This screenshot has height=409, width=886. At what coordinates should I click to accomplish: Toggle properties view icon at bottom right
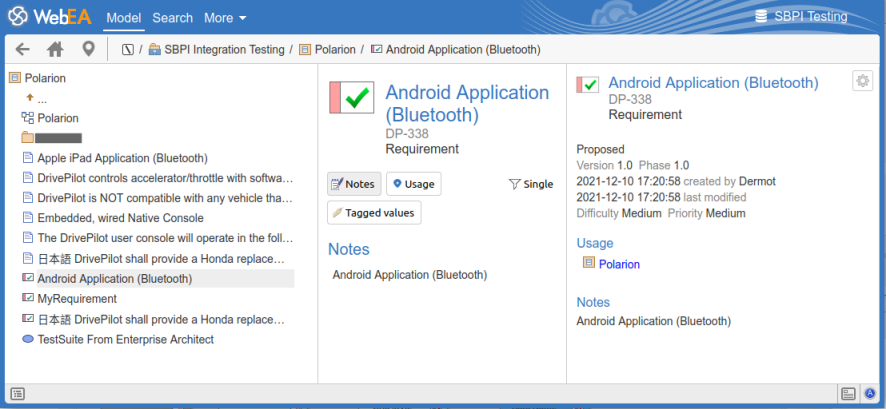848,393
